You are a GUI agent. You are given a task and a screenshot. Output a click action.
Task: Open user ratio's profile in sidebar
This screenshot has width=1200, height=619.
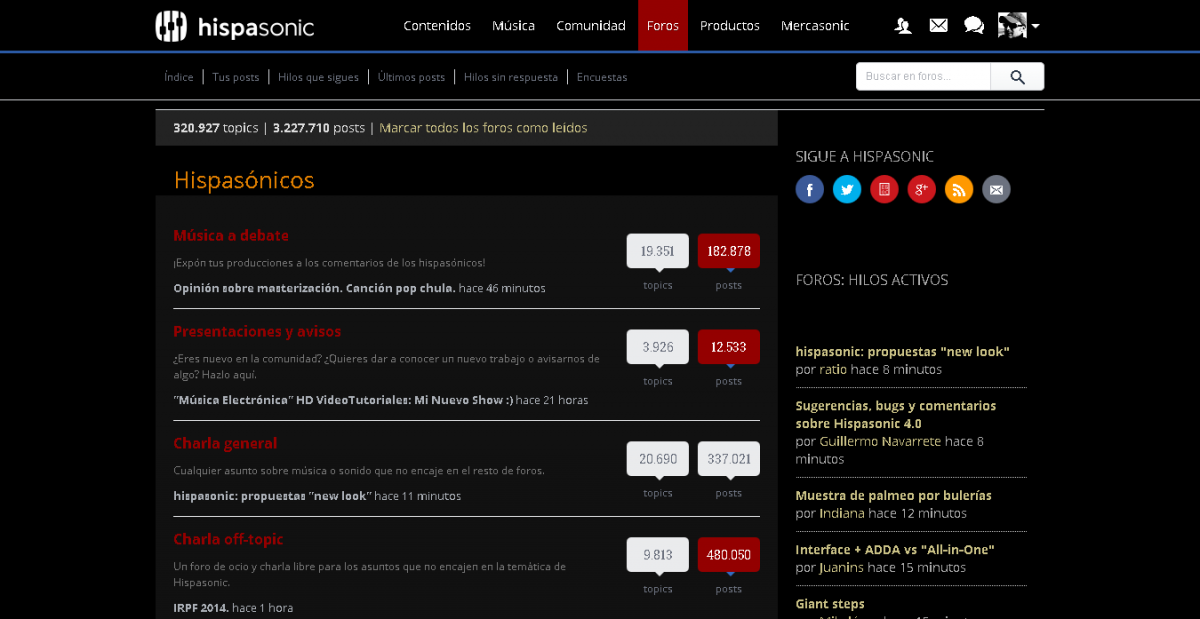pos(833,369)
